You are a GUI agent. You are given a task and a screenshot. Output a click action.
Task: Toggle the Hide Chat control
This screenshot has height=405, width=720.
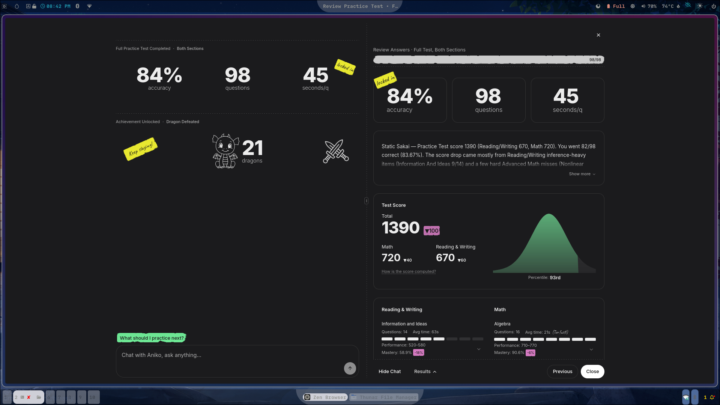(389, 371)
